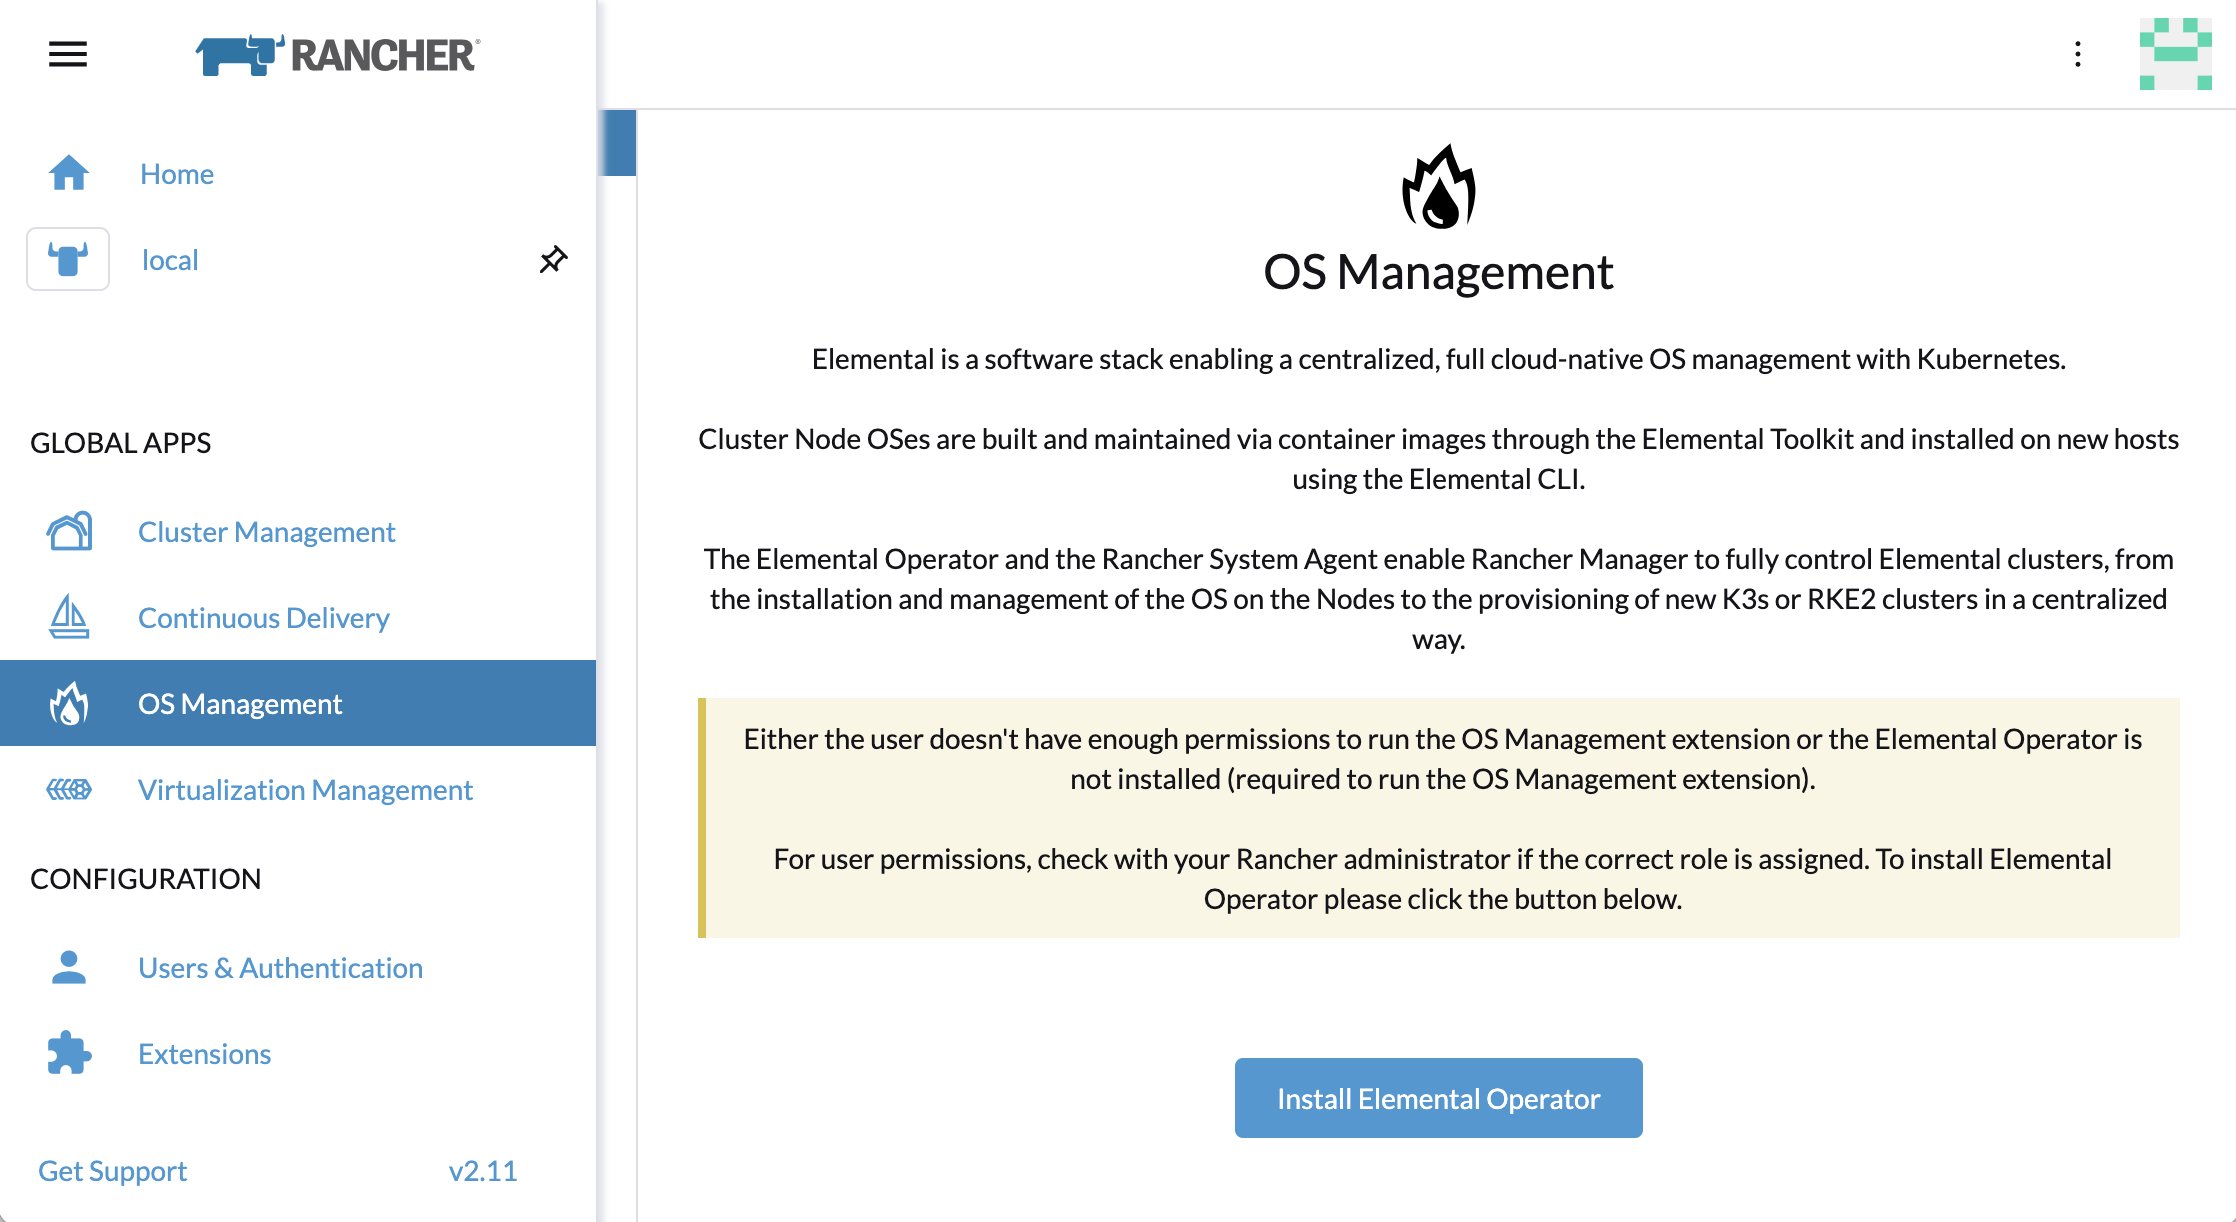Screen dimensions: 2236x1222
Task: Click the local cluster name
Action: pyautogui.click(x=170, y=259)
